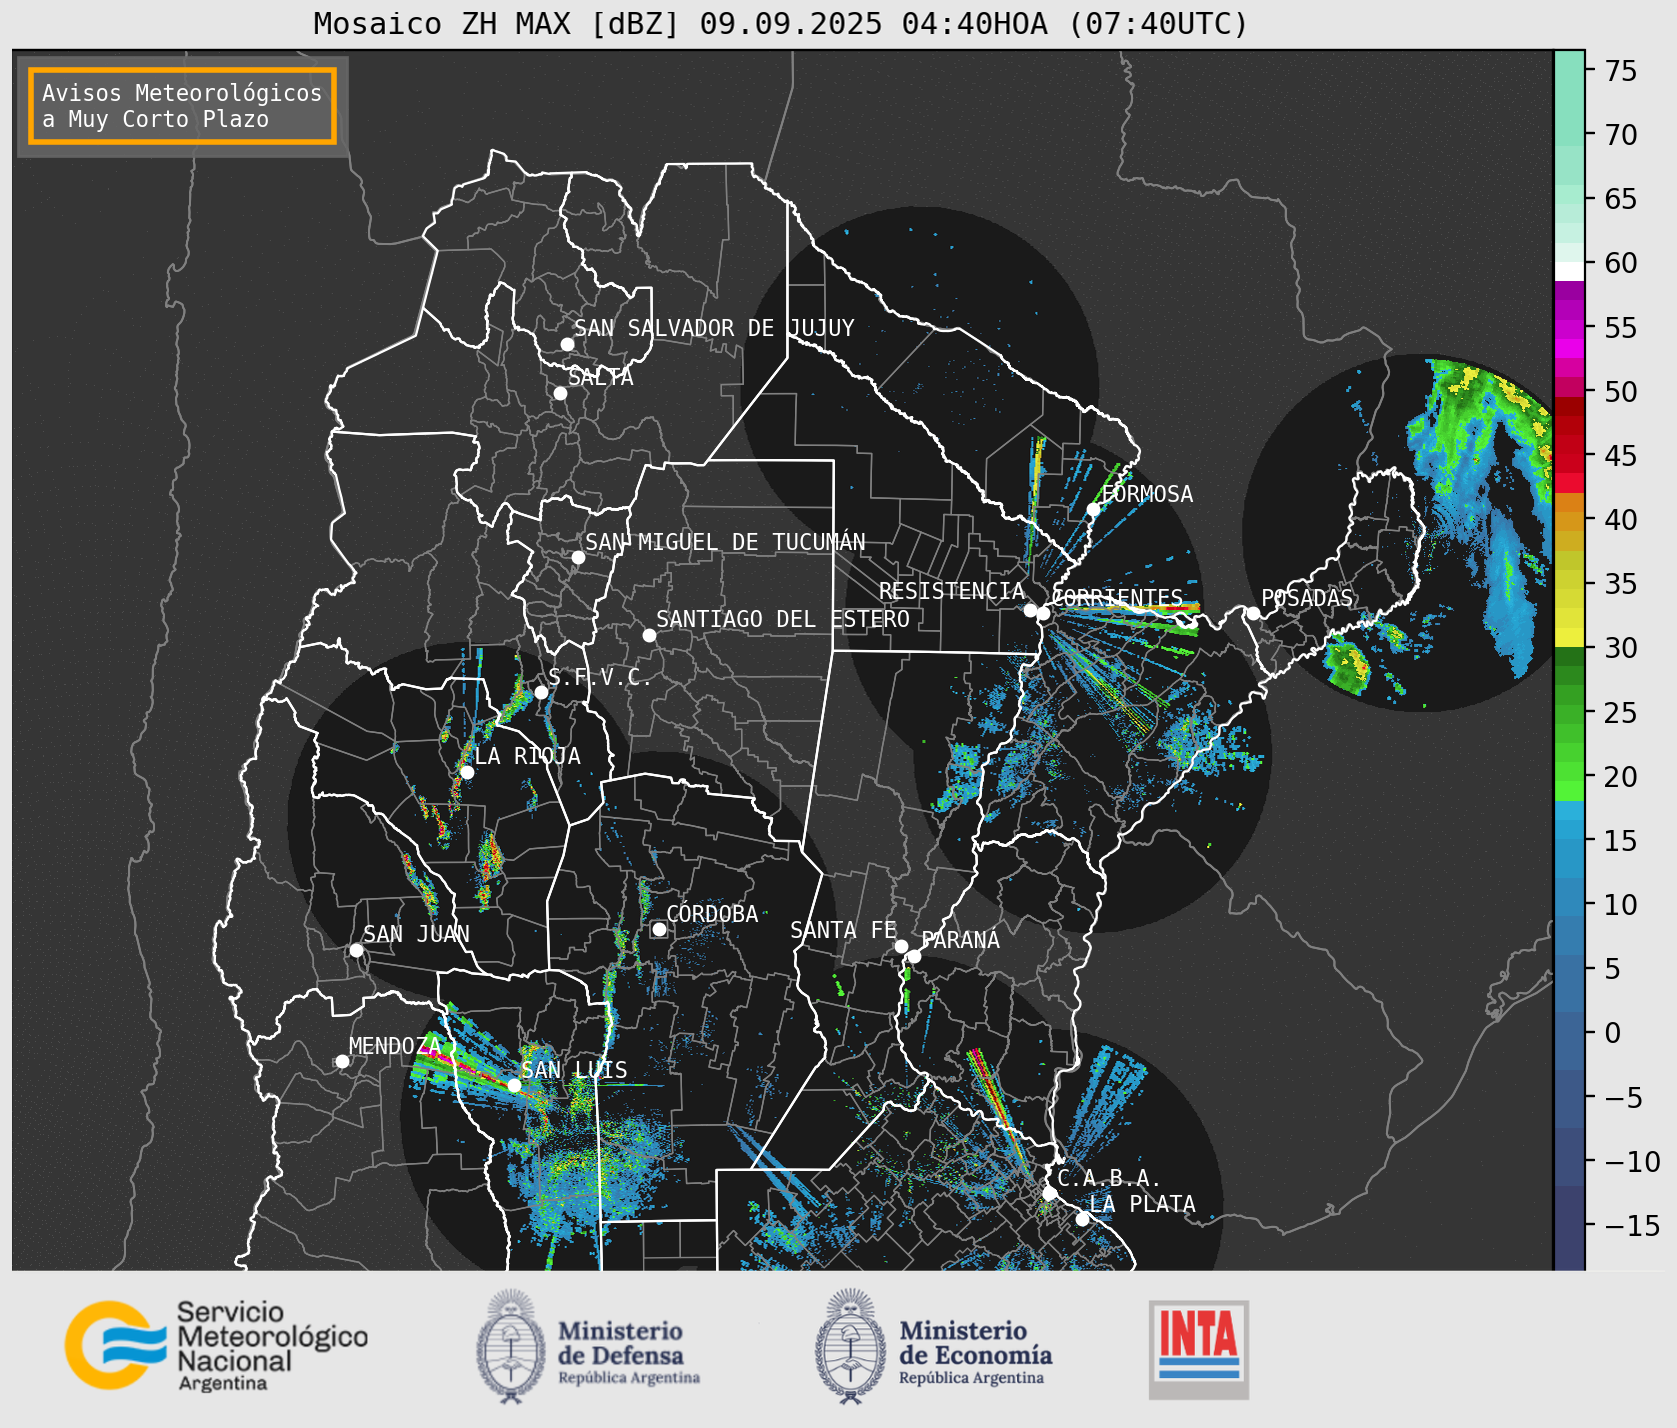Image resolution: width=1677 pixels, height=1428 pixels.
Task: Click the 'MENDOZA' map label
Action: [395, 1046]
